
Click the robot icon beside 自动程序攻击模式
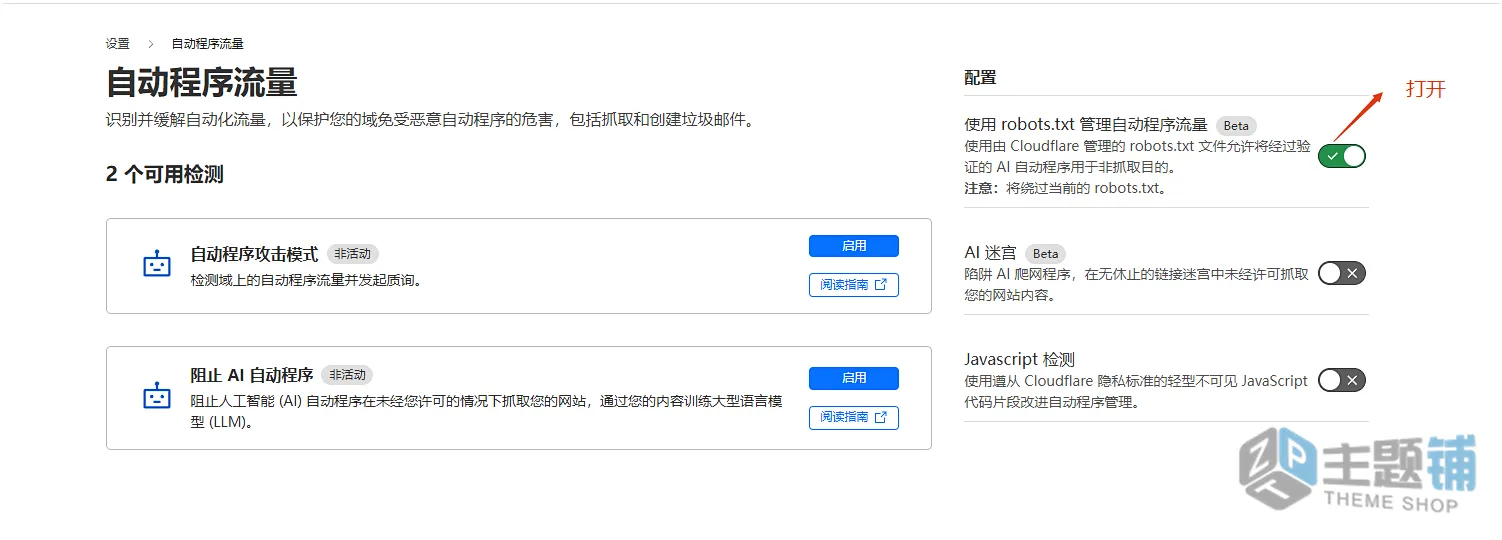coord(156,265)
